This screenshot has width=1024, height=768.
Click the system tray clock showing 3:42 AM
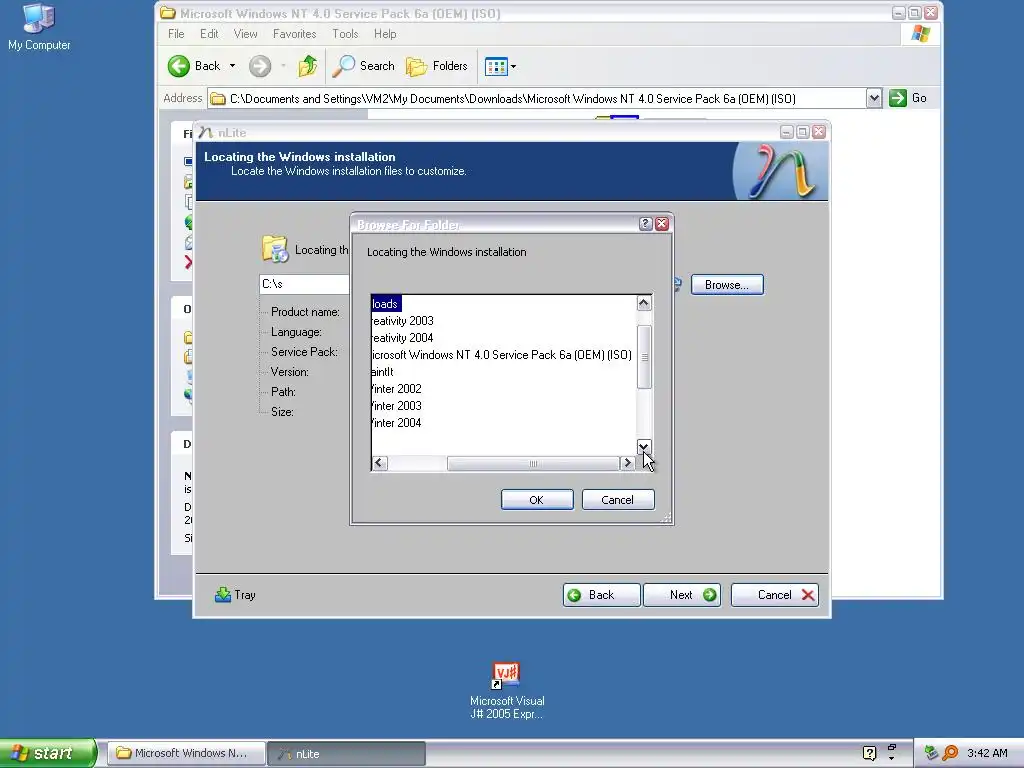click(x=987, y=753)
